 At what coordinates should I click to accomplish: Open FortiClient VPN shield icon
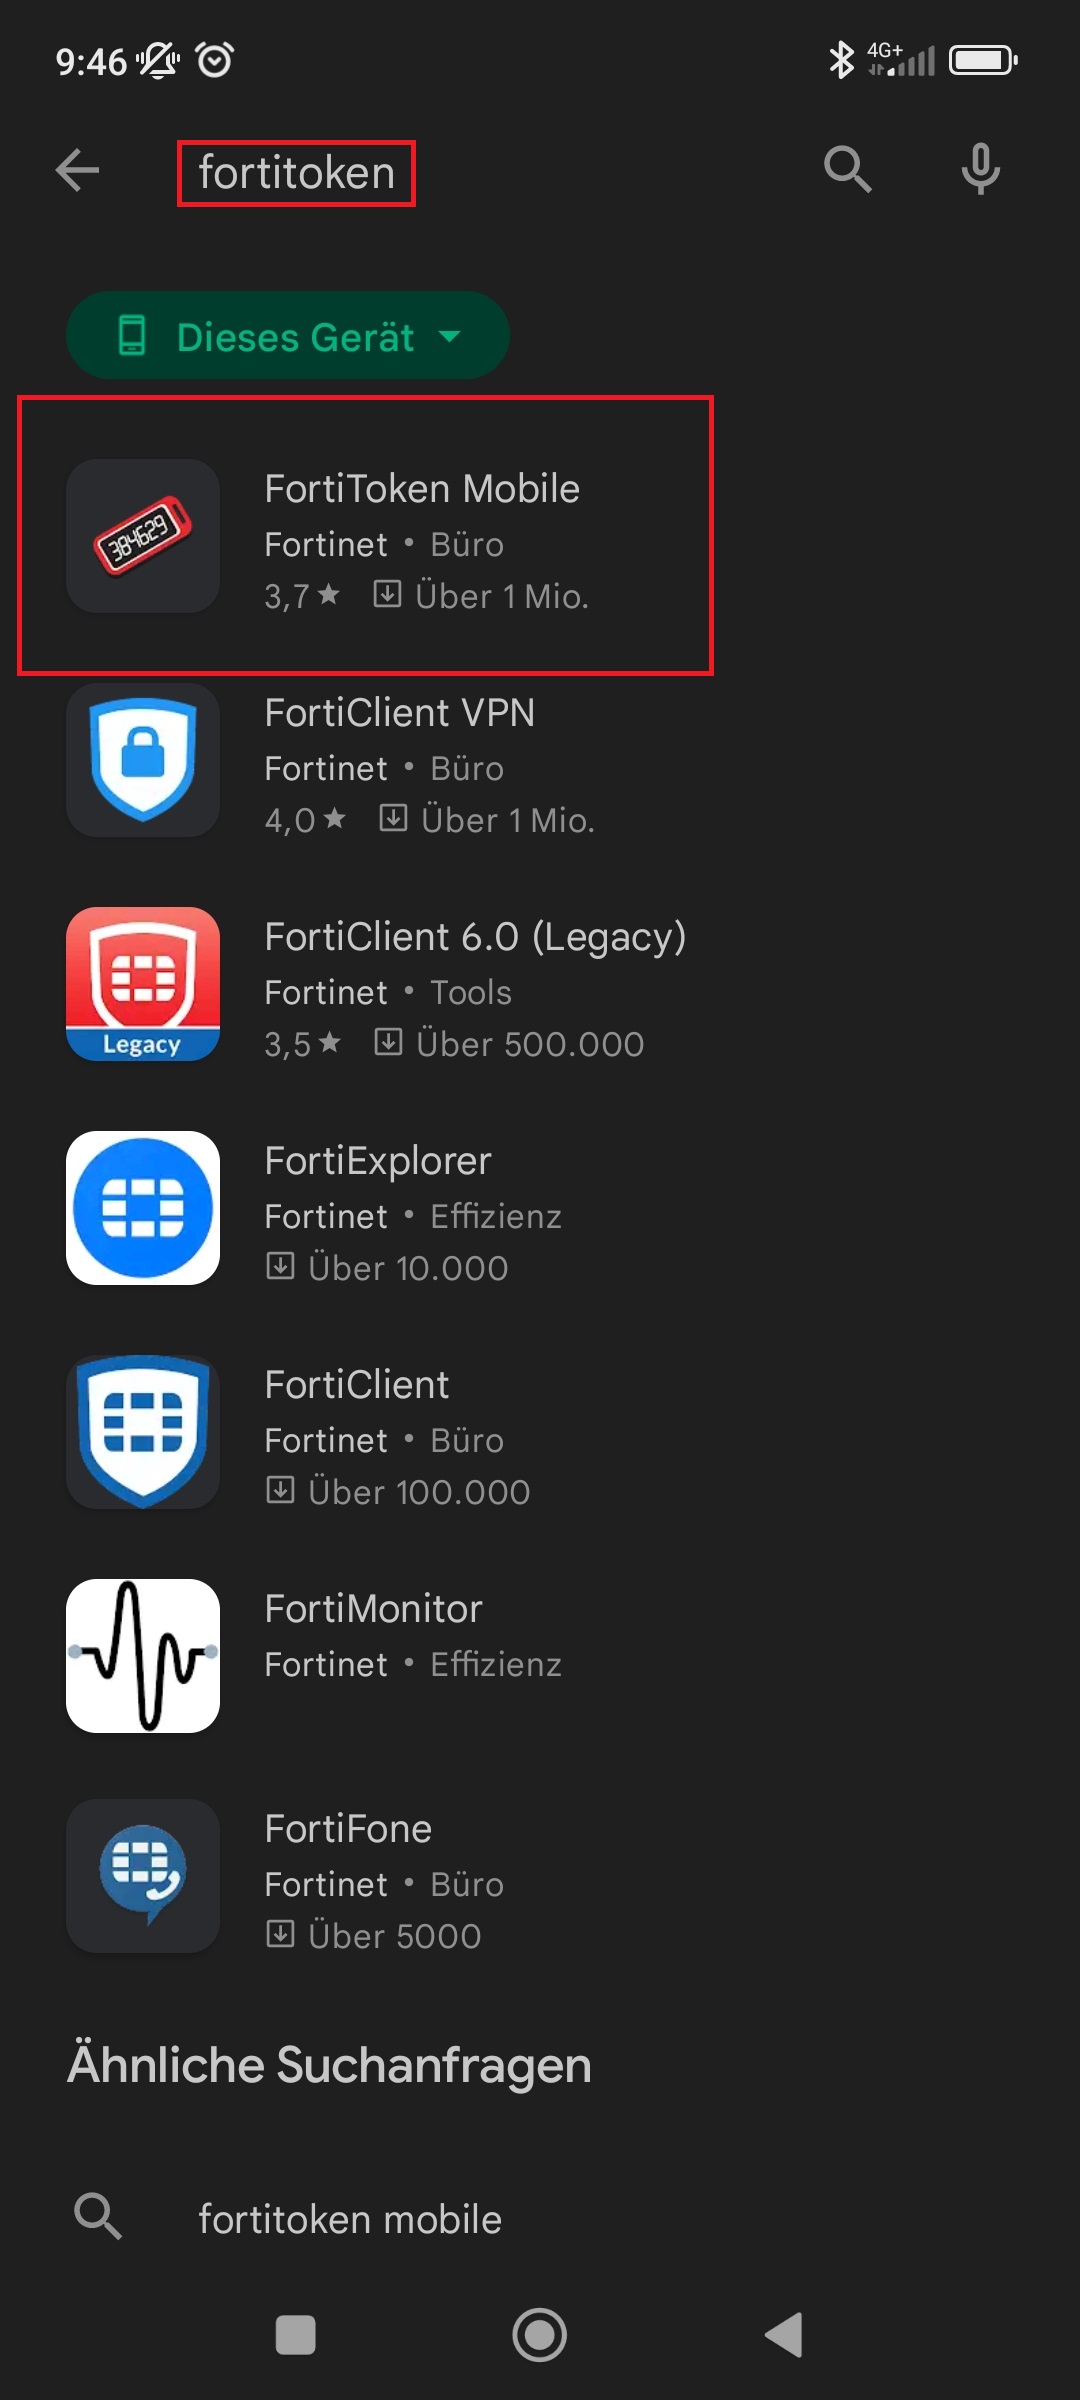pyautogui.click(x=143, y=760)
